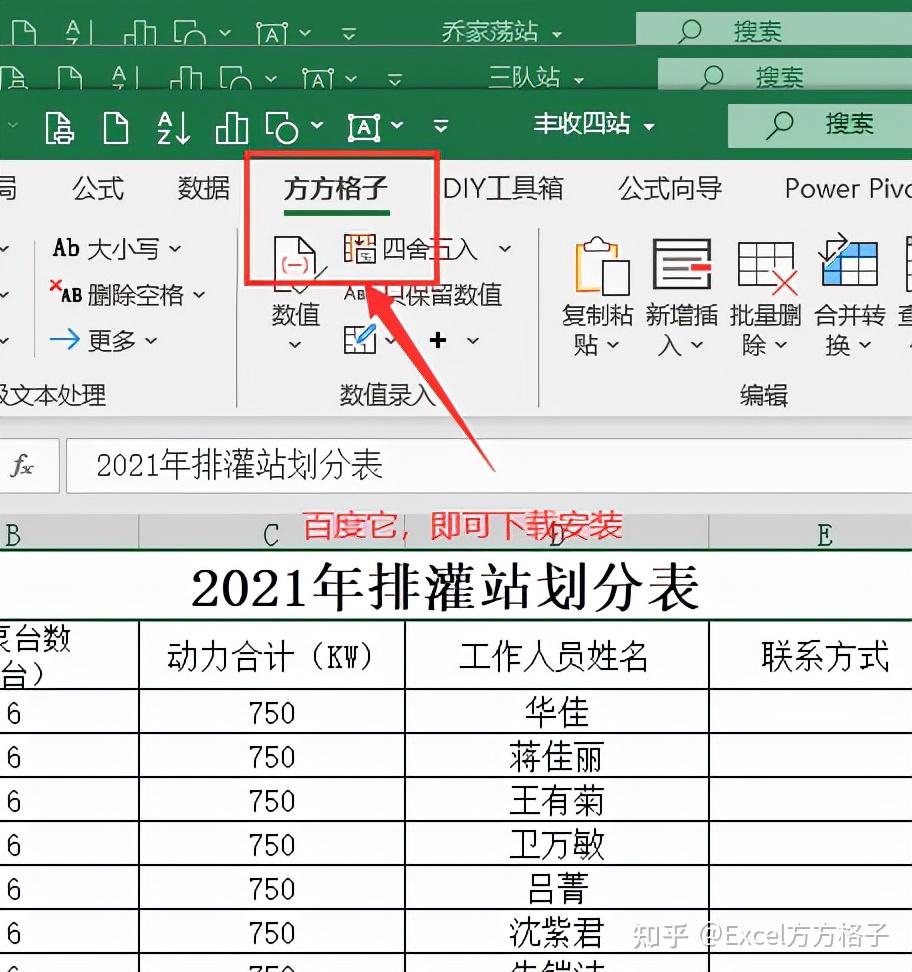
Task: Click 数值 button in ribbon
Action: (x=296, y=293)
